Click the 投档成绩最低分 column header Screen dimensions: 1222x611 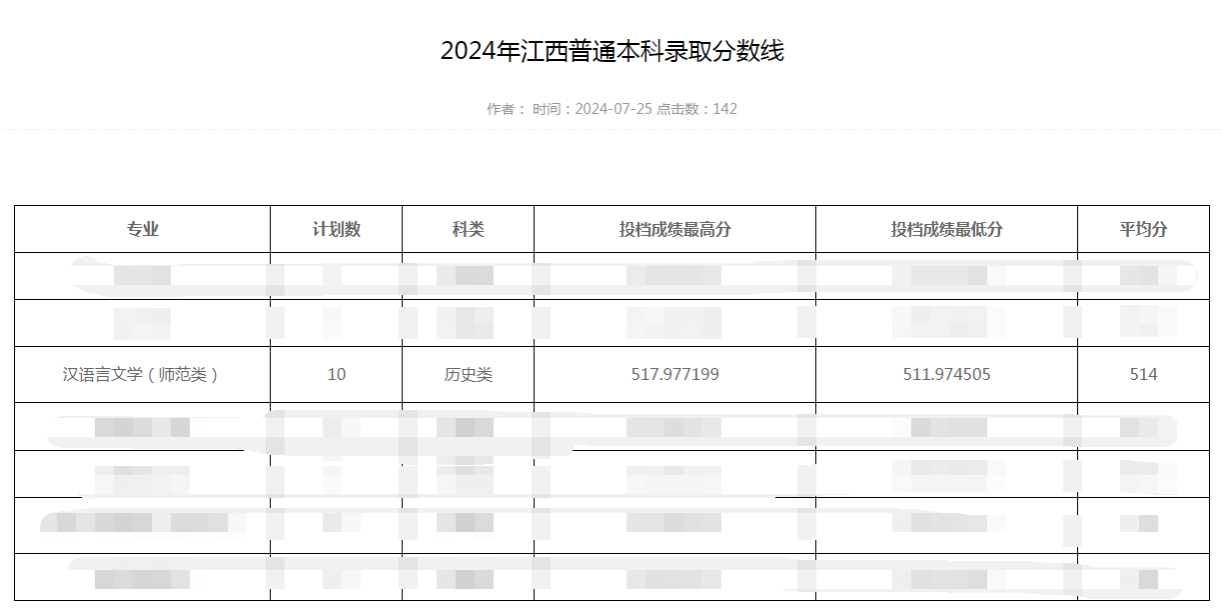click(946, 229)
